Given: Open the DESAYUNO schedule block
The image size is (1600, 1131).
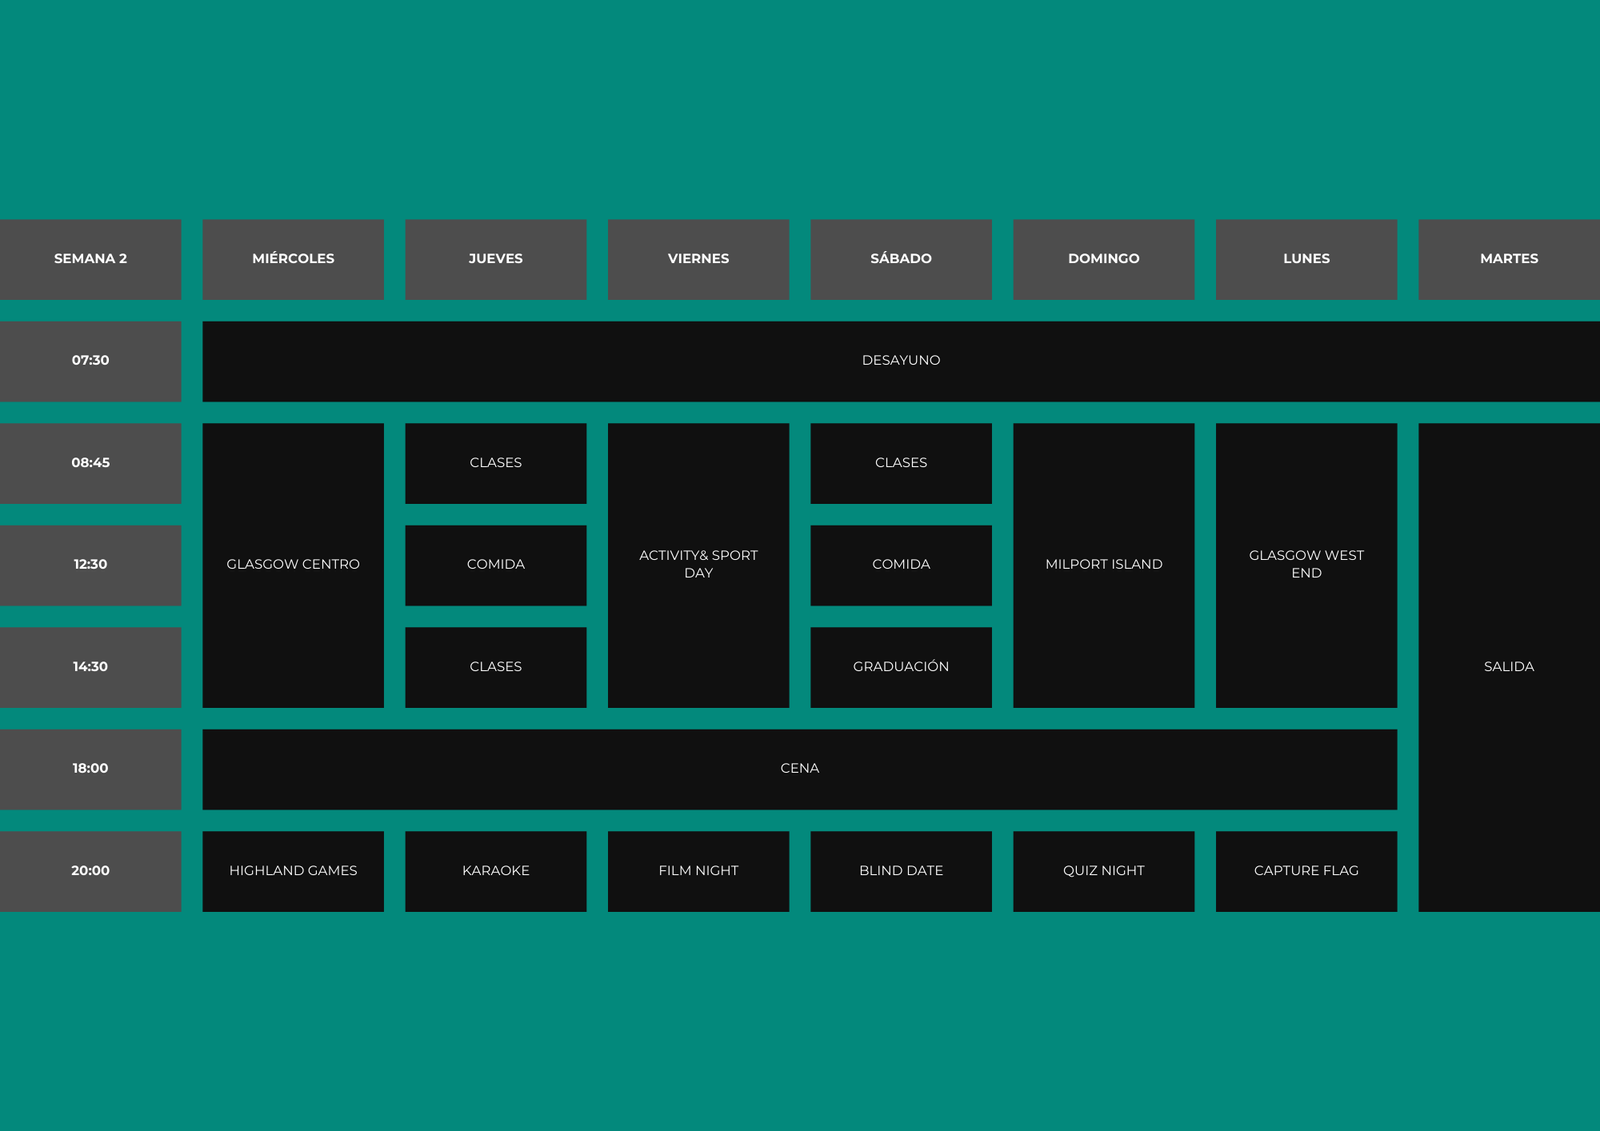Looking at the screenshot, I should point(901,361).
